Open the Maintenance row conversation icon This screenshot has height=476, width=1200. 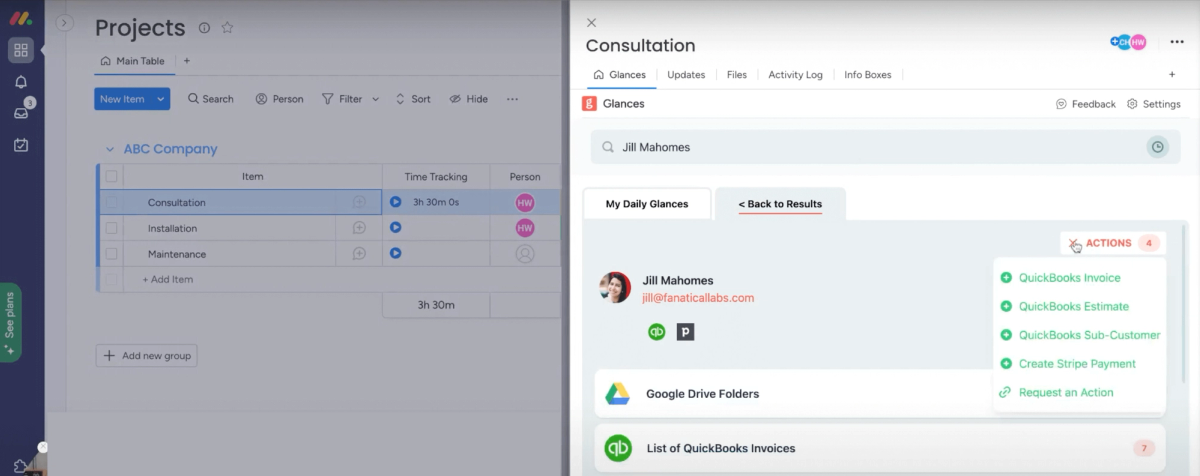coord(359,254)
